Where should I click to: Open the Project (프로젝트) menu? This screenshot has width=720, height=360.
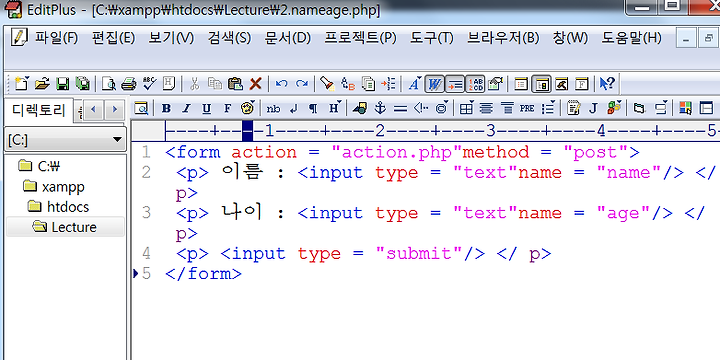(x=360, y=38)
